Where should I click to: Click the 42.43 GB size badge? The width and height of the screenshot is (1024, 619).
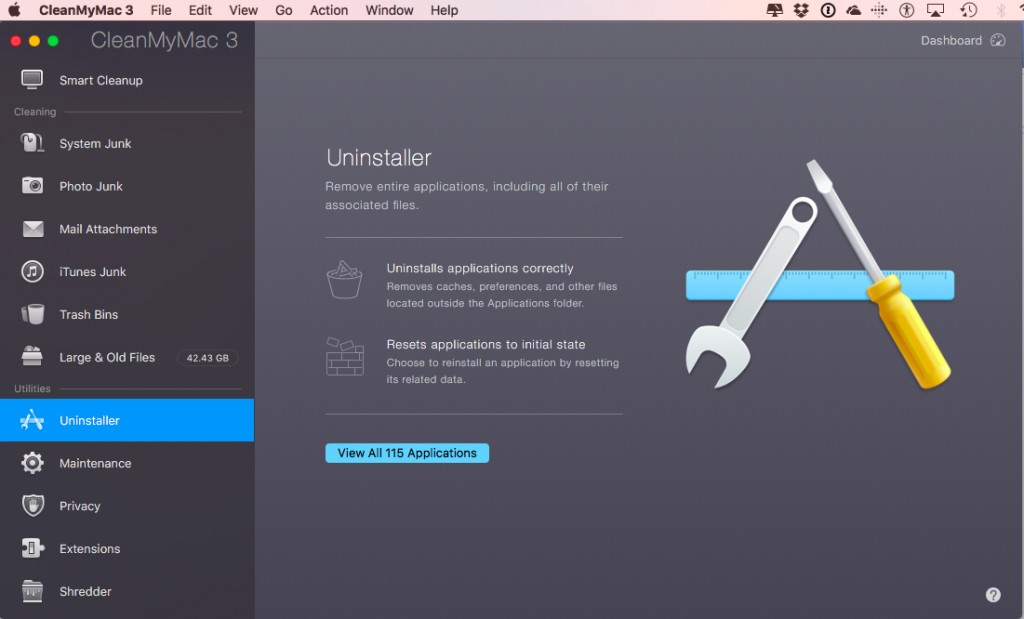coord(208,358)
